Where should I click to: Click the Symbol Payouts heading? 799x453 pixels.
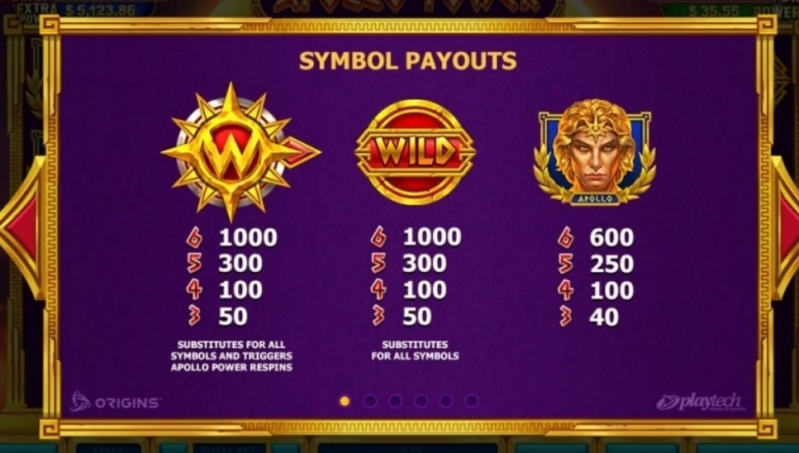tap(408, 61)
